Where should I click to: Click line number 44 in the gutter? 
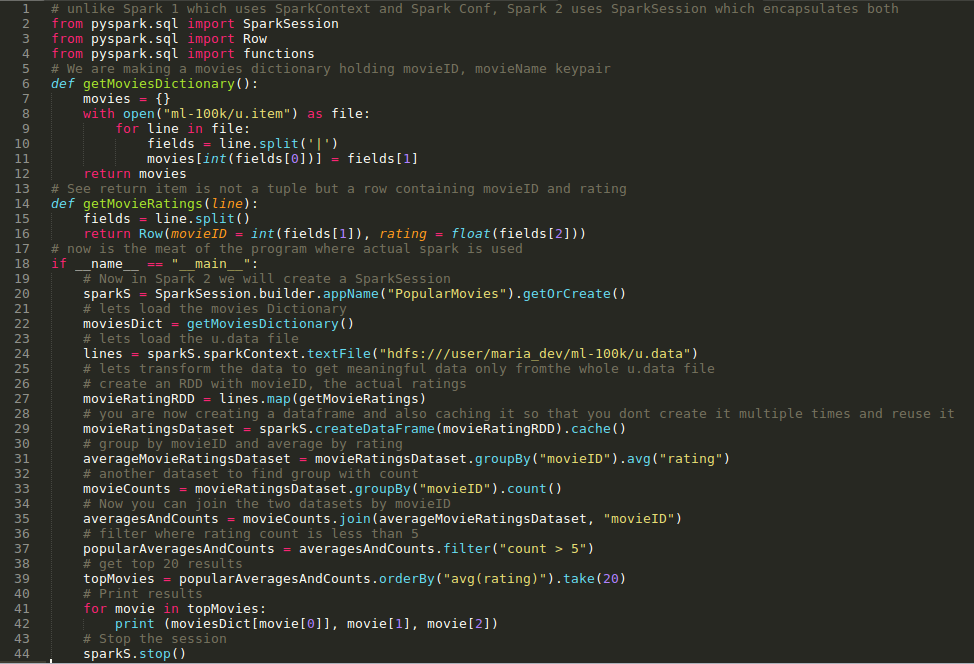click(22, 653)
